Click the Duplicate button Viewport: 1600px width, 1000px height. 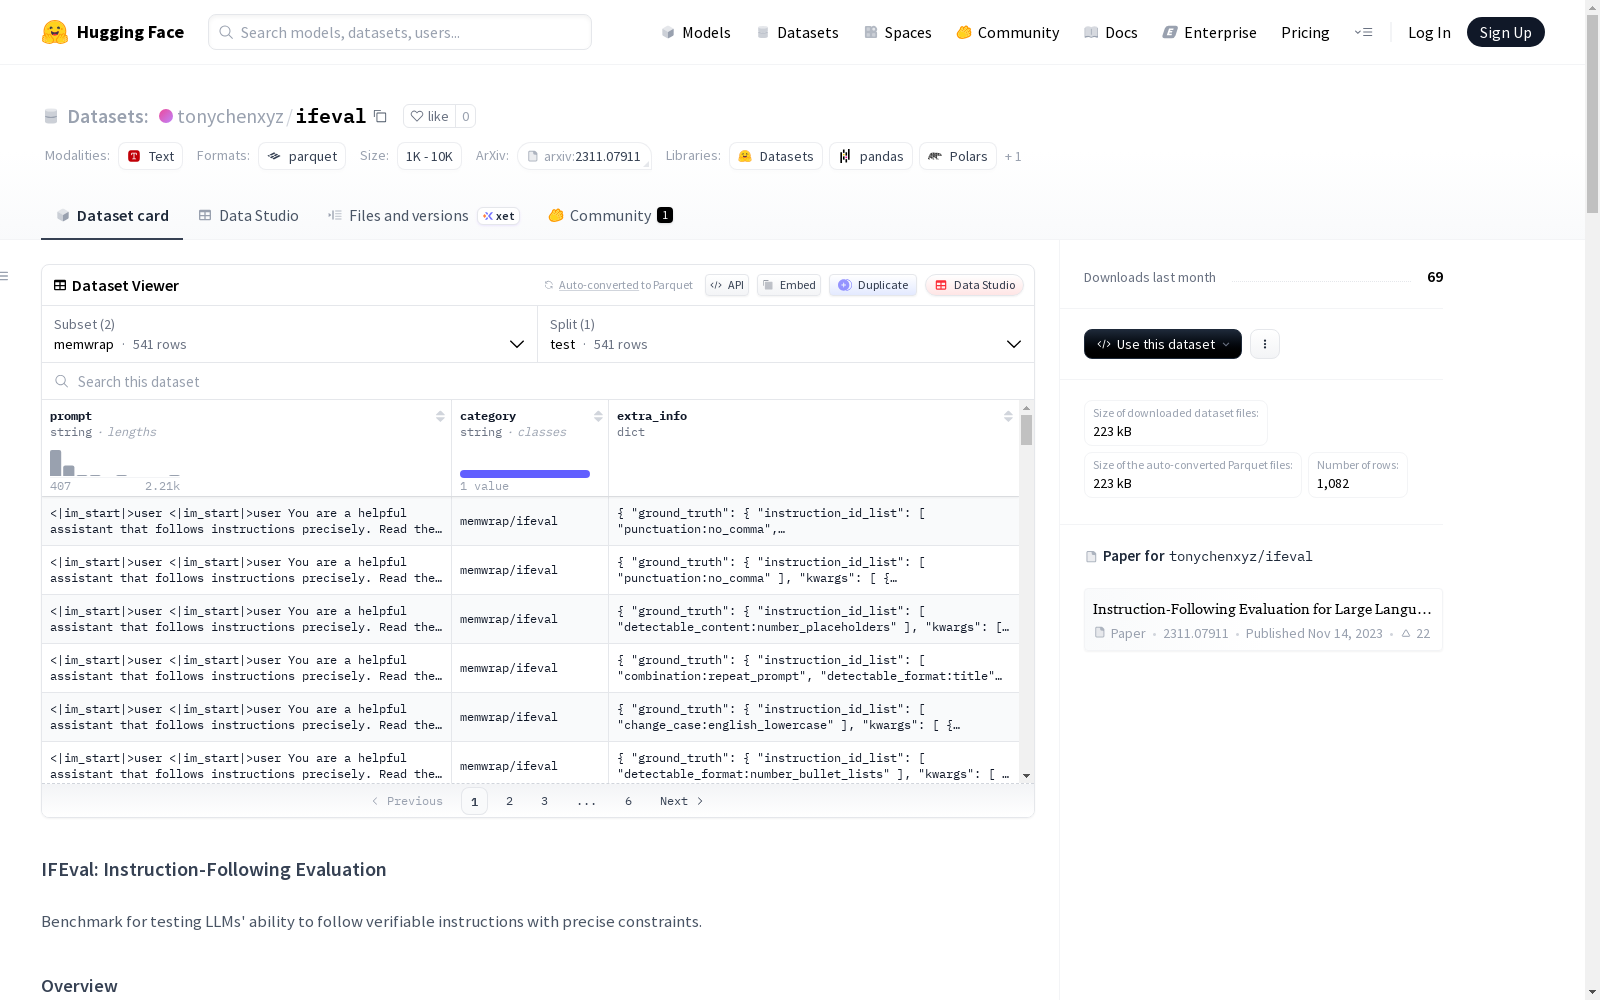(x=873, y=285)
